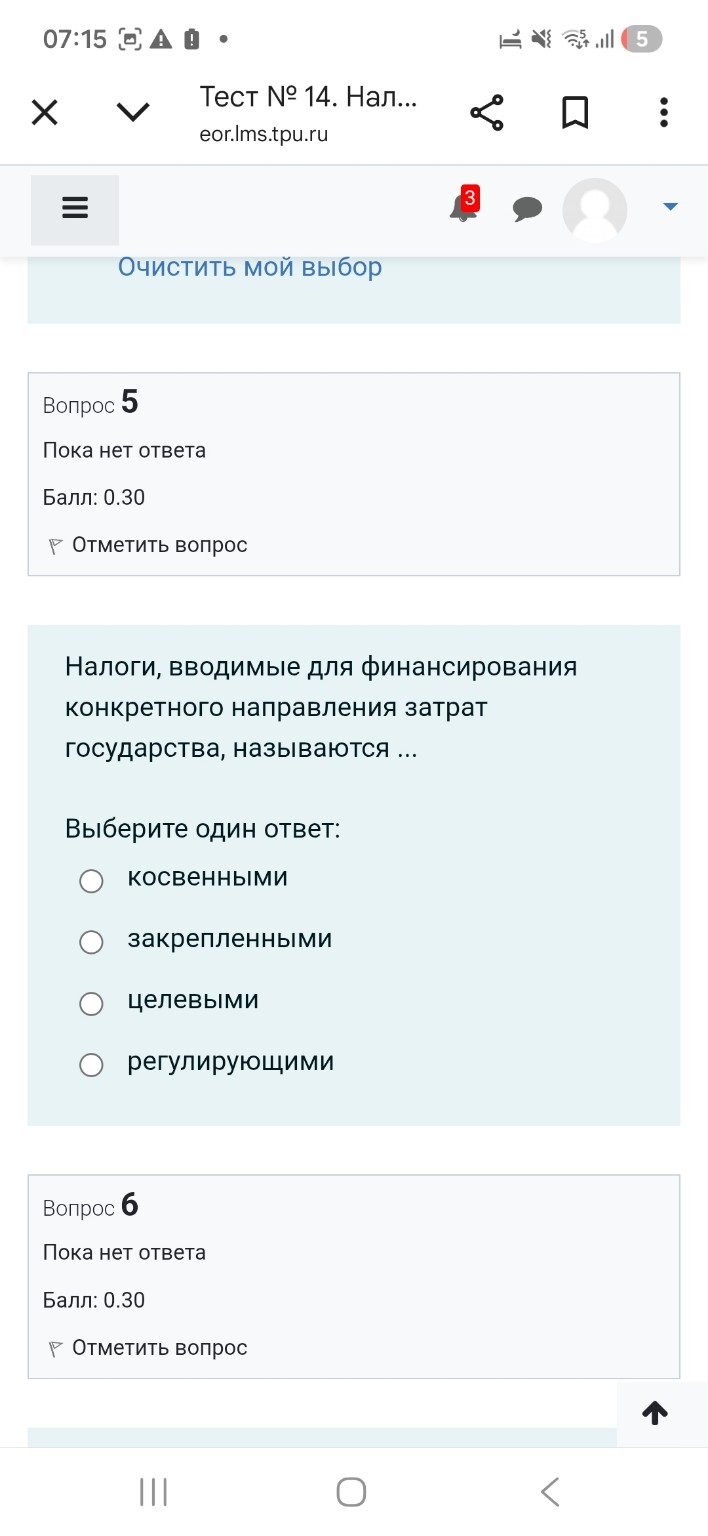Tap the battery level indicator in the status bar
The height and width of the screenshot is (1536, 708).
click(640, 39)
